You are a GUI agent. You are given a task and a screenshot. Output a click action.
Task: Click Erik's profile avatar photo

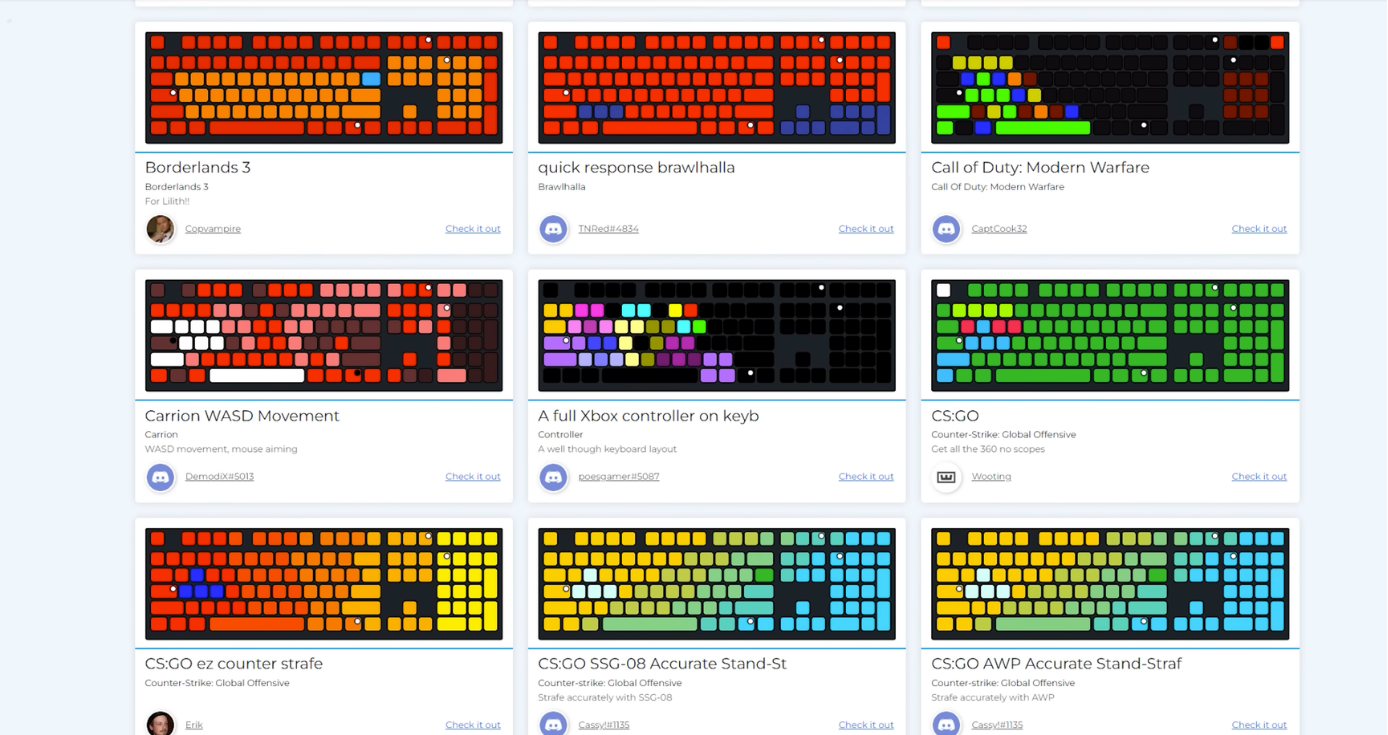click(x=160, y=723)
